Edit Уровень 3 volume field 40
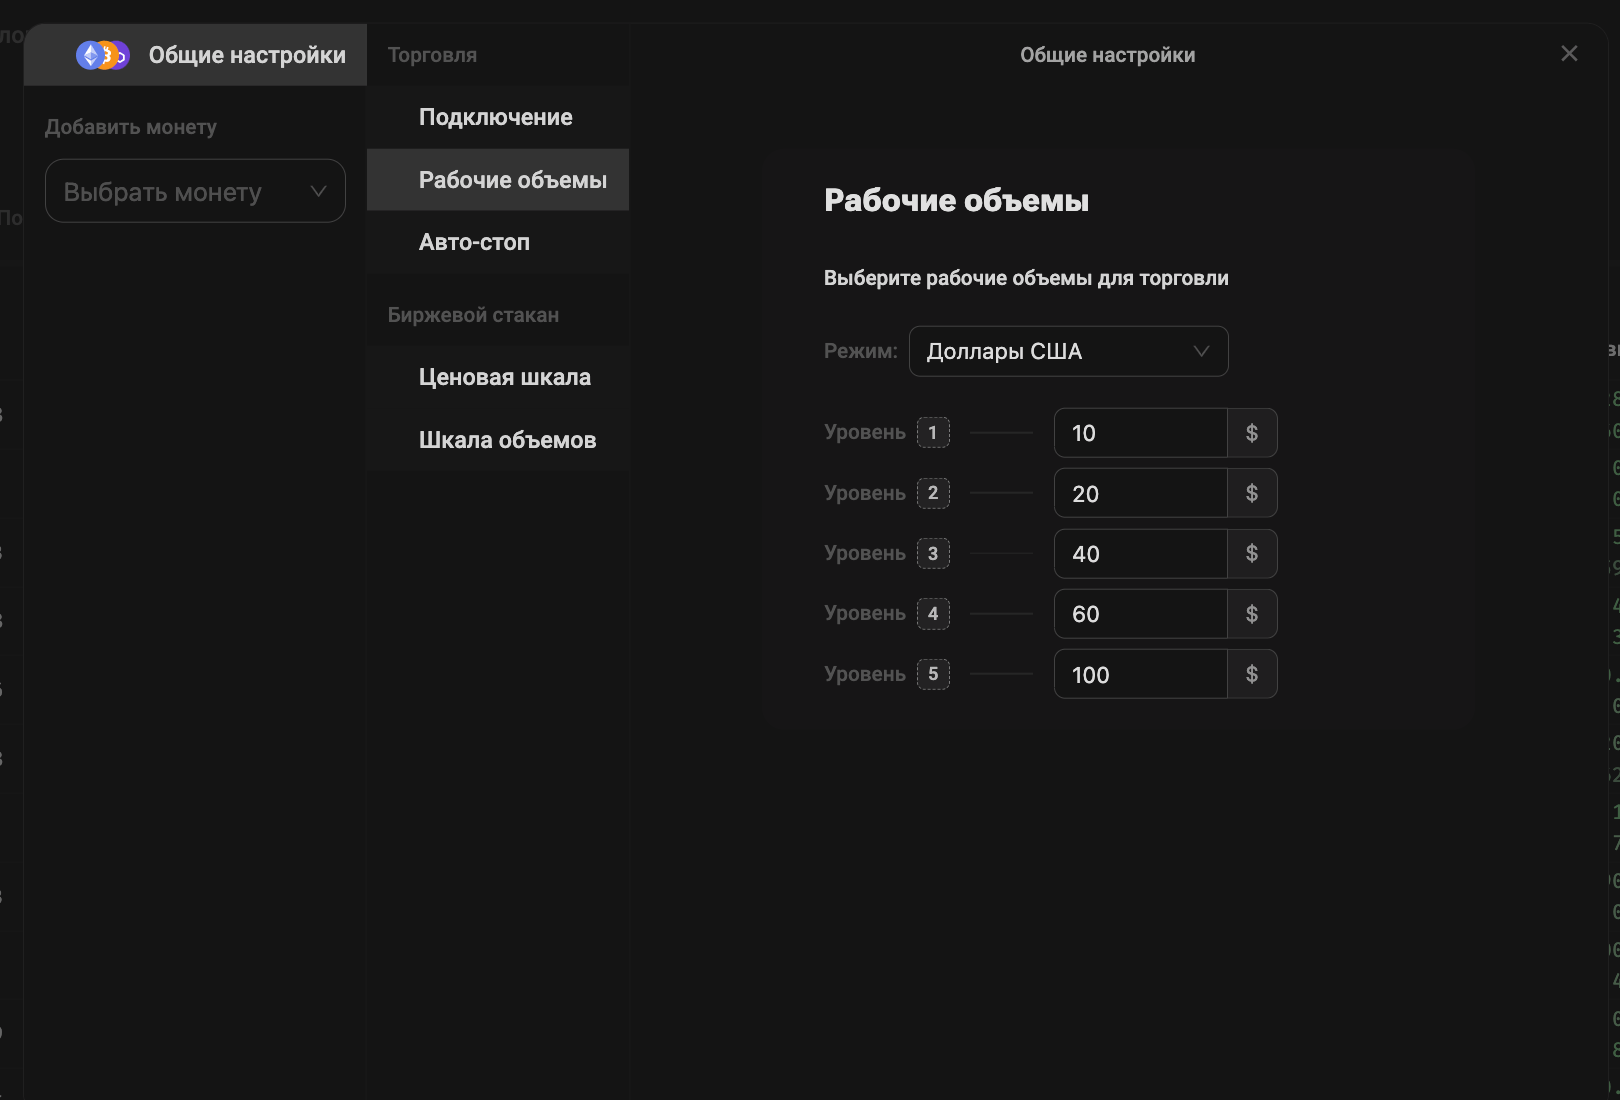Viewport: 1620px width, 1100px height. 1140,553
